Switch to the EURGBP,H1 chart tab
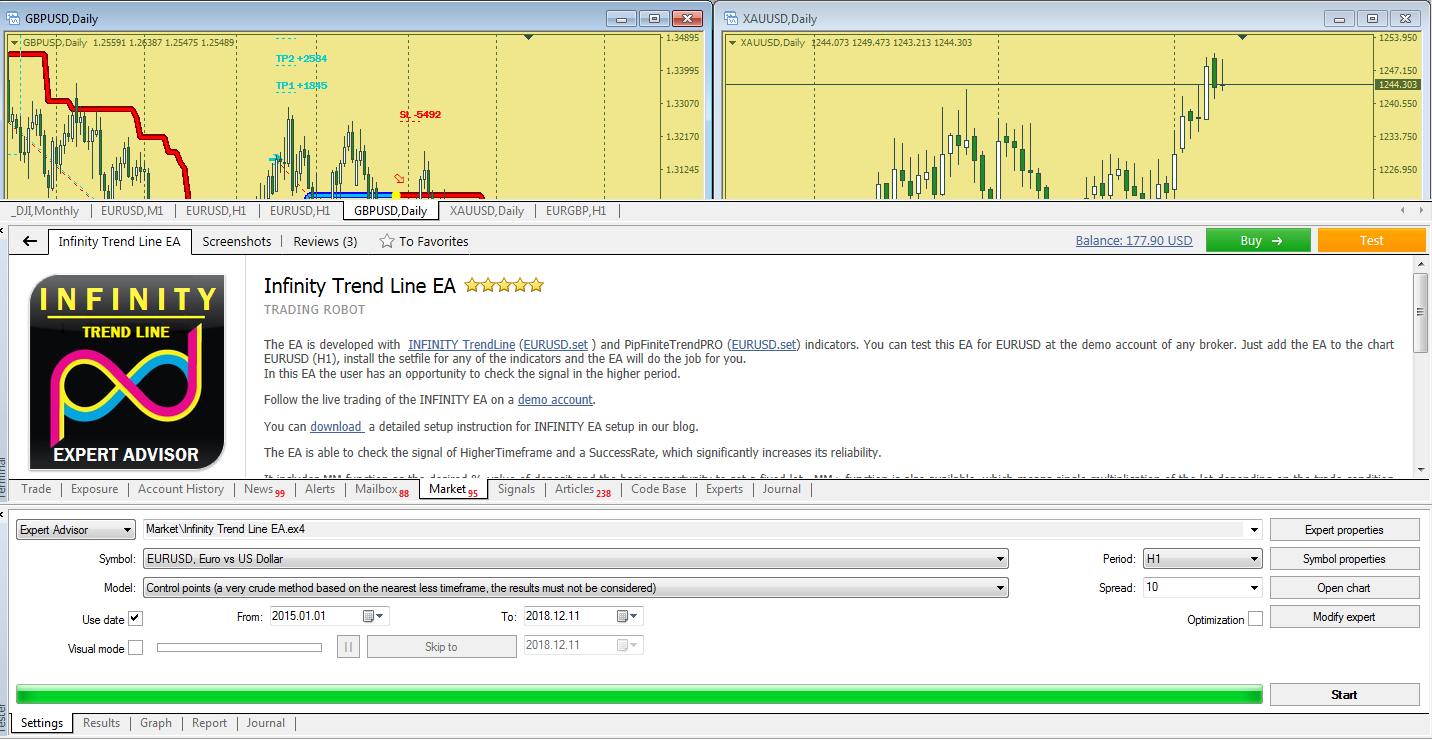This screenshot has width=1432, height=740. 575,211
